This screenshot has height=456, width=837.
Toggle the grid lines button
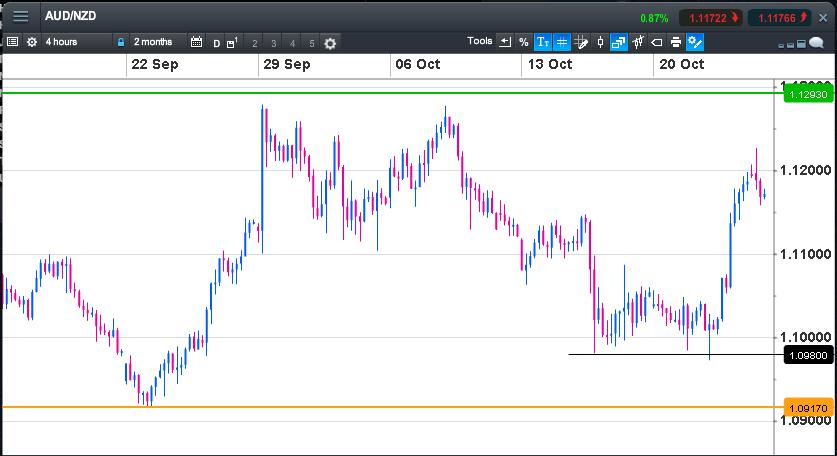[561, 42]
